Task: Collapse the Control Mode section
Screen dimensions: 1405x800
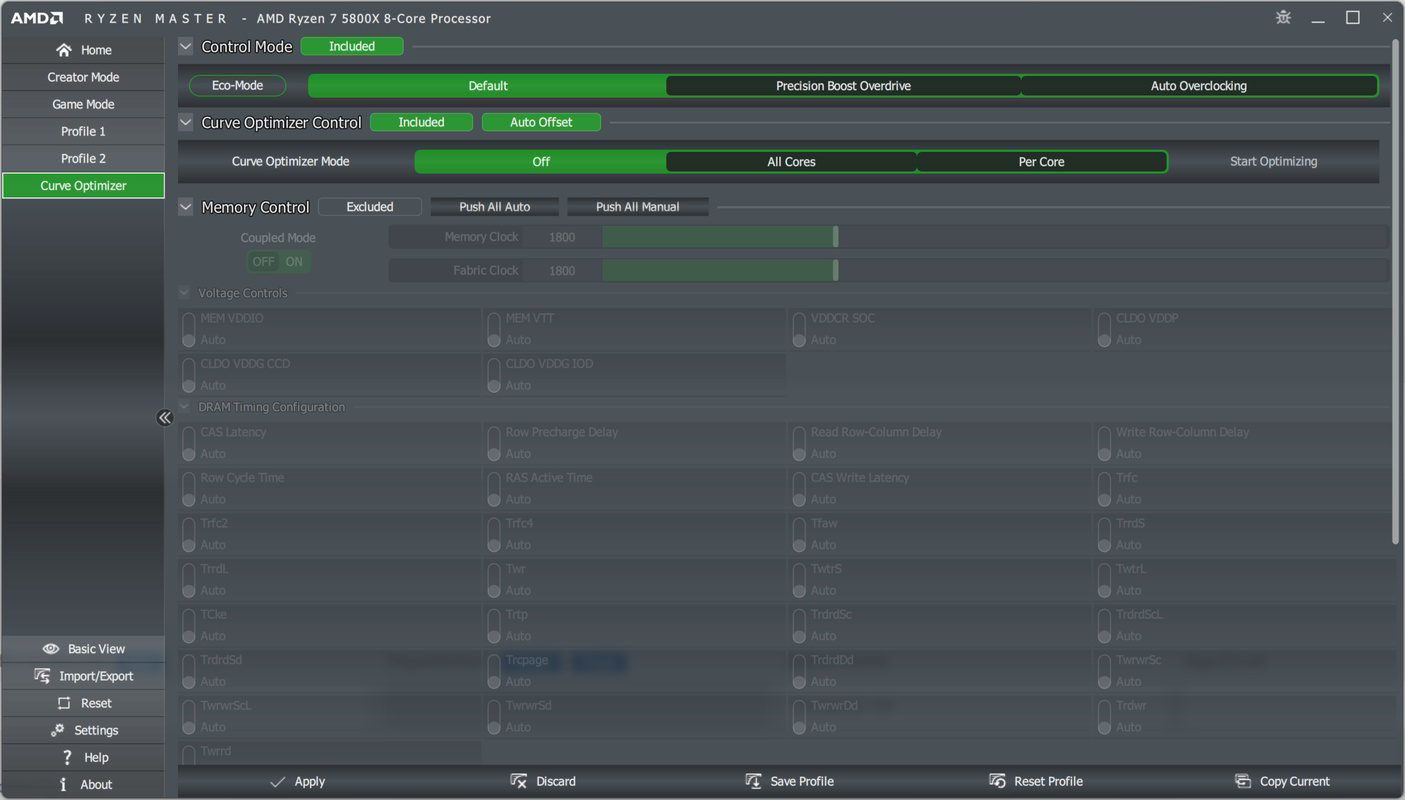Action: (x=186, y=46)
